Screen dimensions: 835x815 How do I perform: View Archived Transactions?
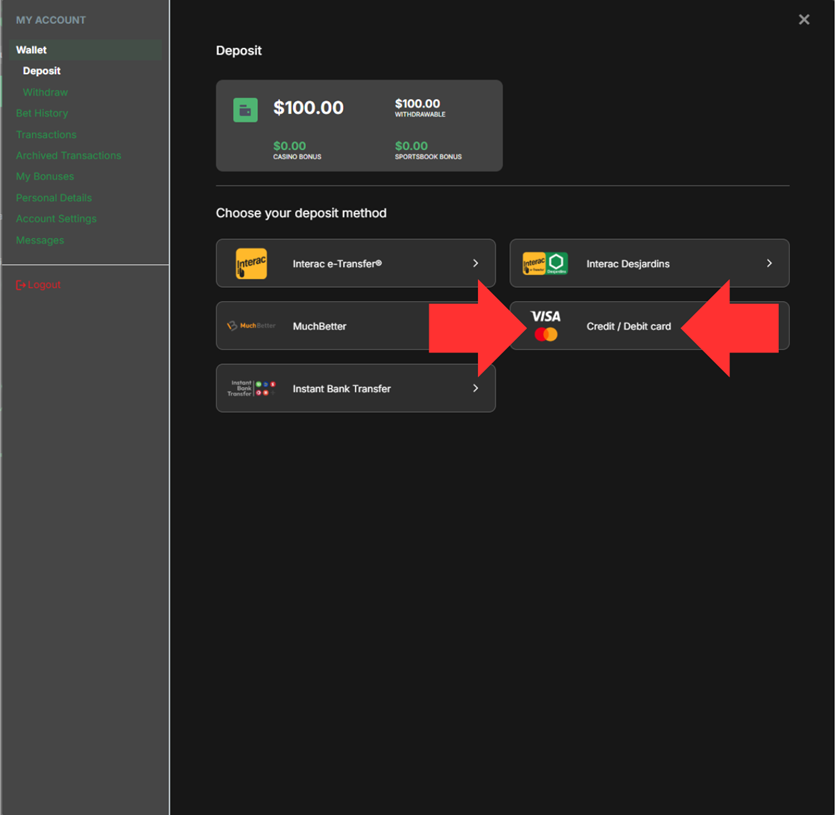pyautogui.click(x=68, y=155)
